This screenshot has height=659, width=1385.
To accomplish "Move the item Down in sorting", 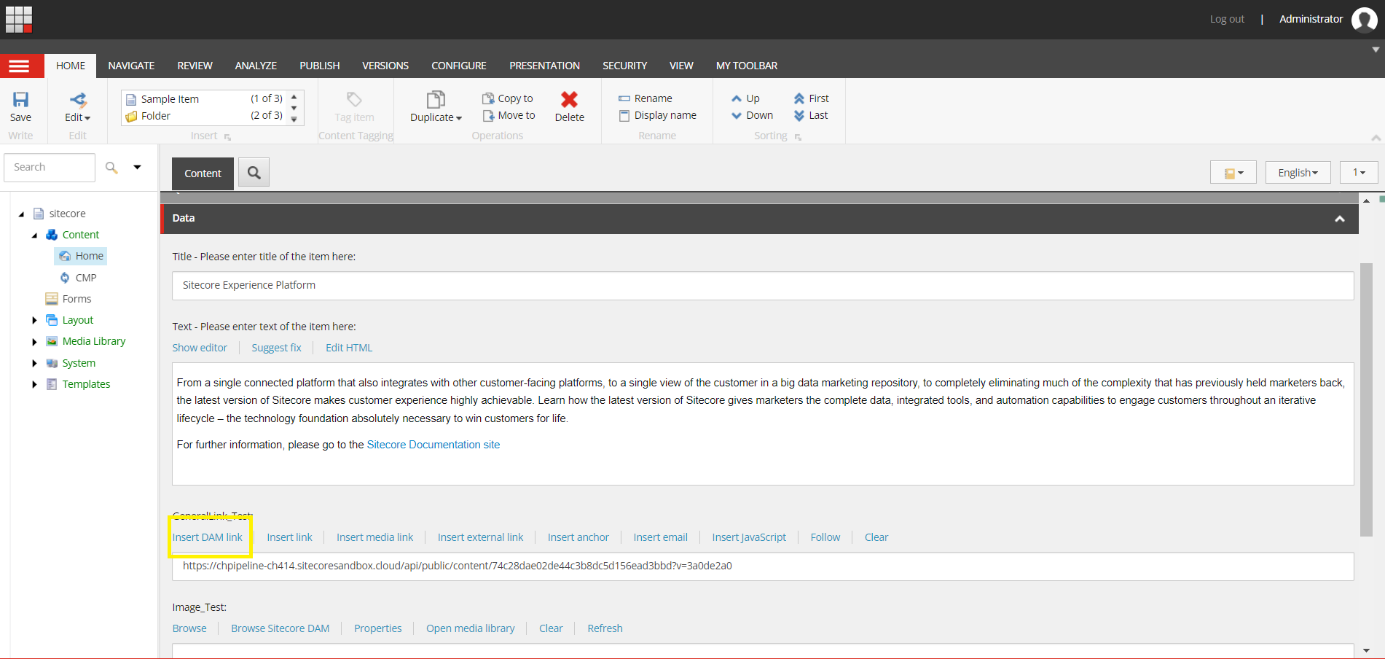I will [x=752, y=115].
